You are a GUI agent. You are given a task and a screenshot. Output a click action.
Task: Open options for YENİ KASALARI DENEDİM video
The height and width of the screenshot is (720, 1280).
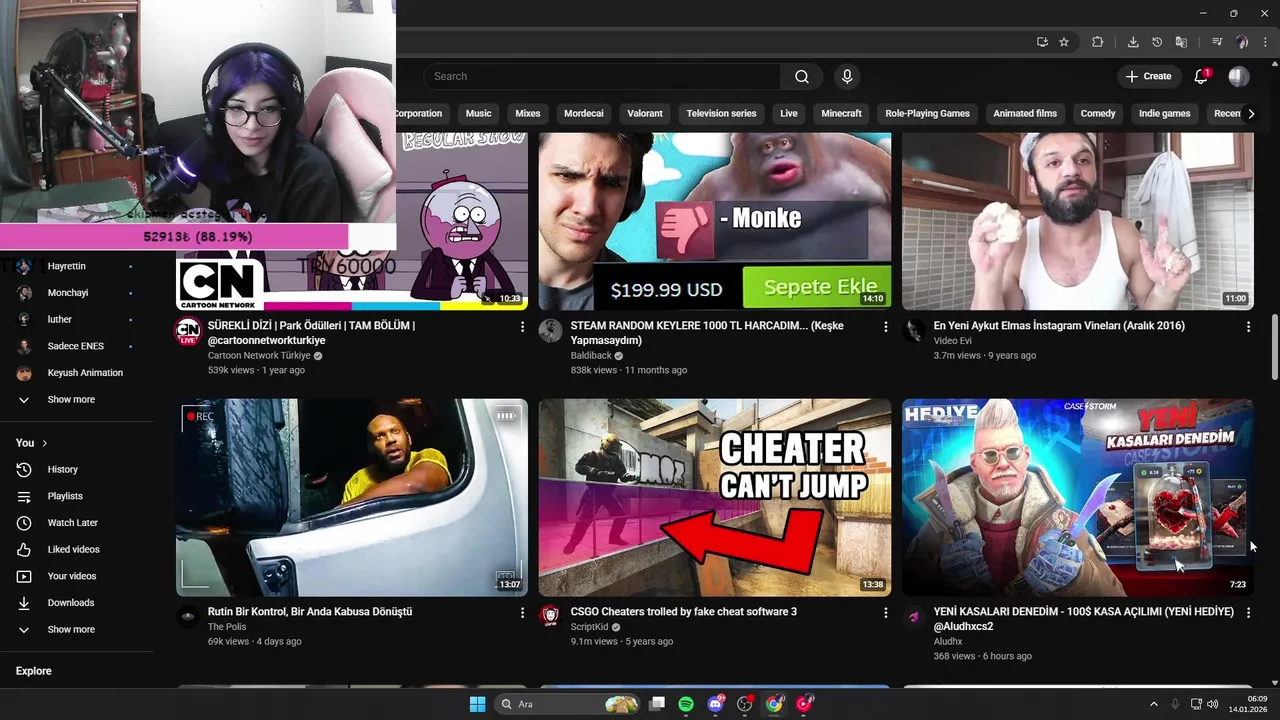pos(1248,613)
